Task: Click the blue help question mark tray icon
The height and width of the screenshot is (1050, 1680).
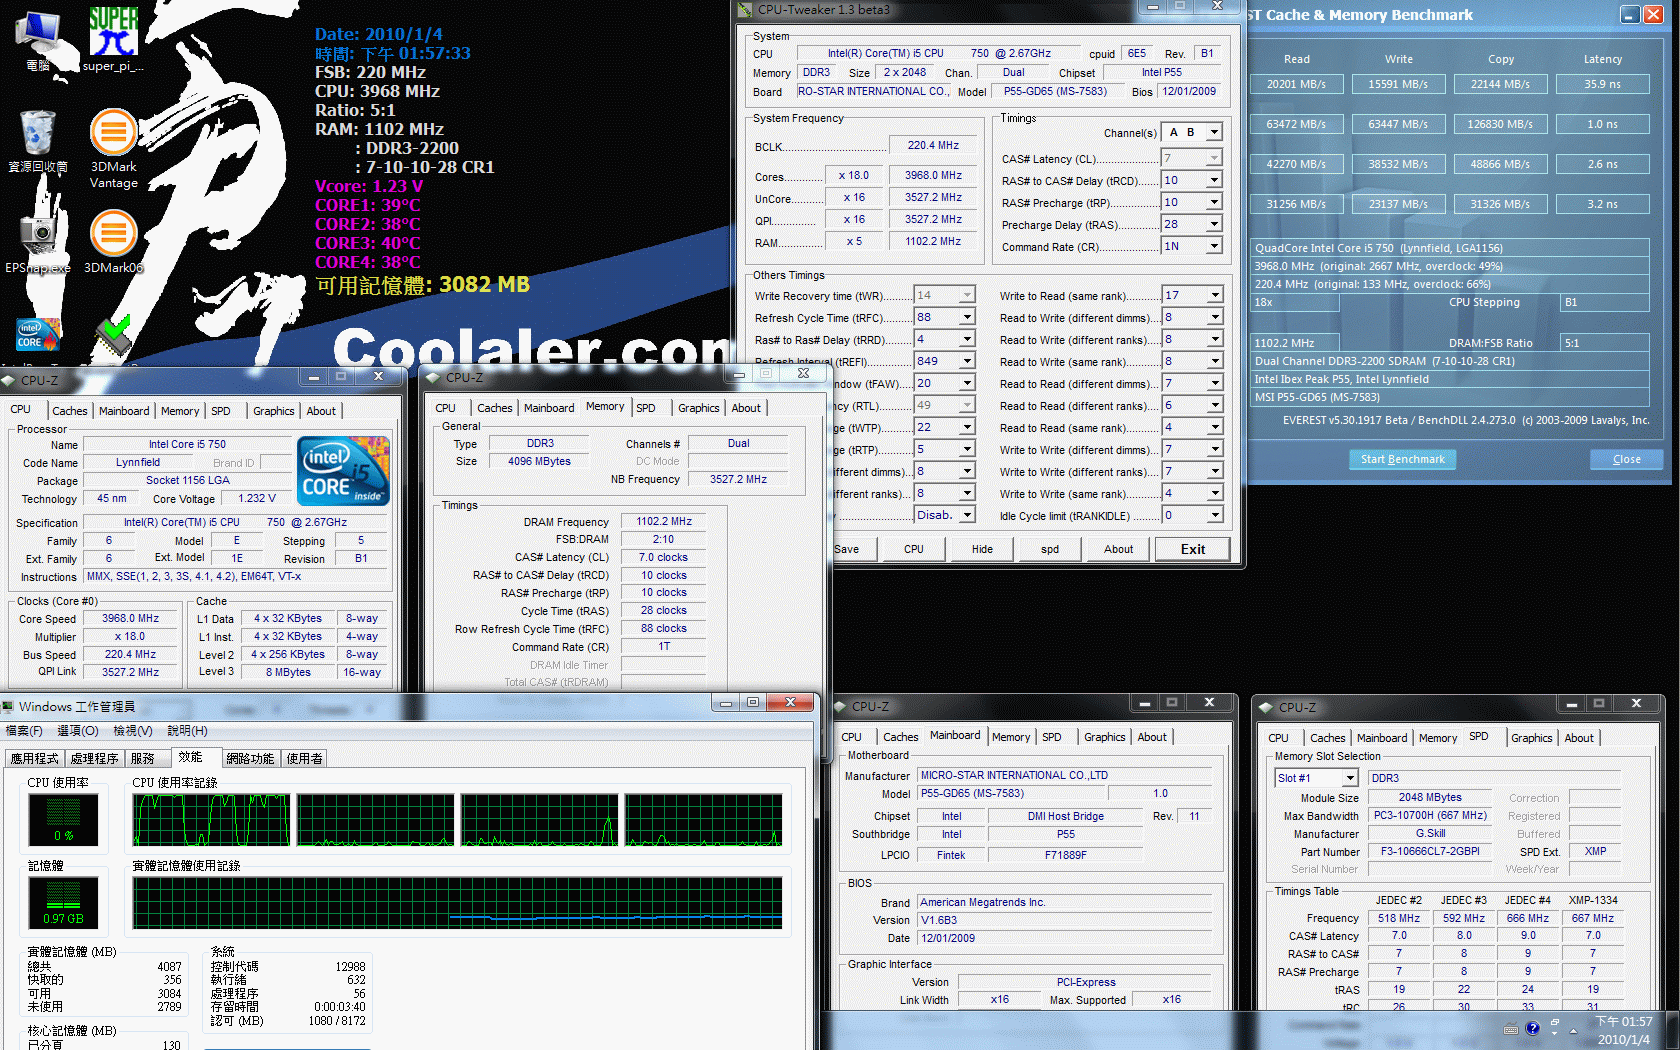Action: point(1532,1029)
